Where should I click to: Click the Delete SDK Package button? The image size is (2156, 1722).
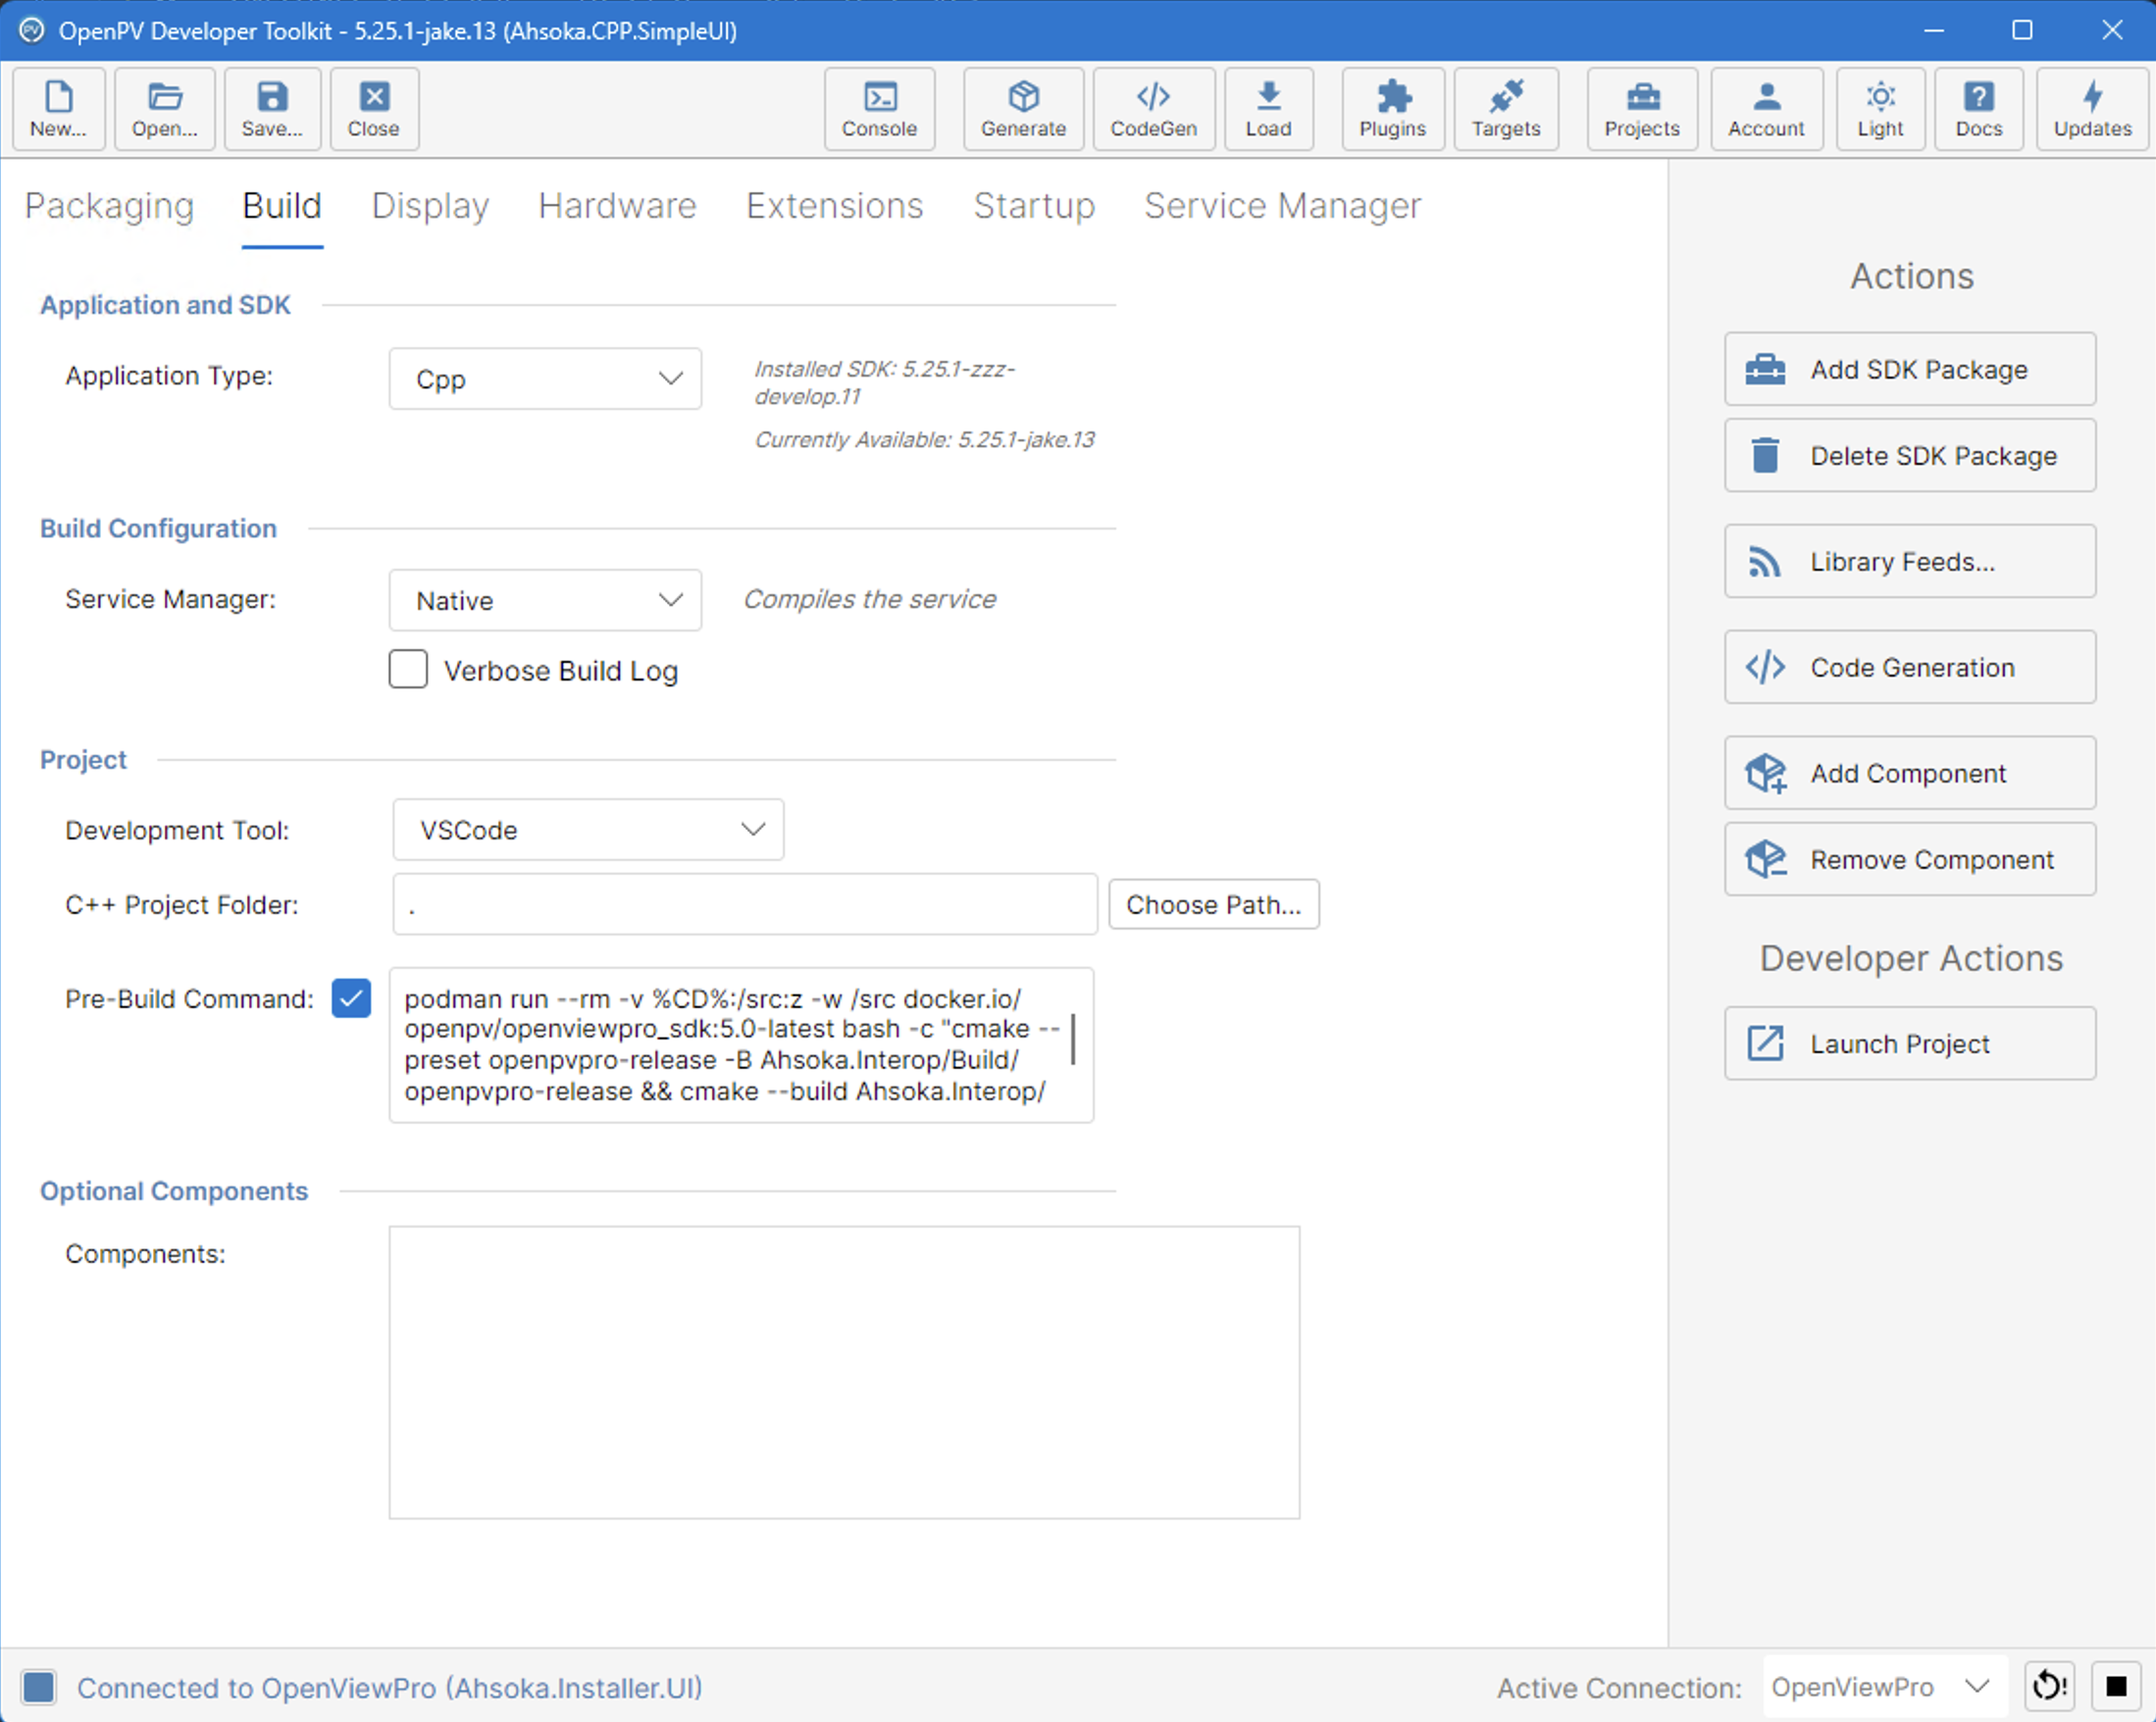tap(1910, 455)
